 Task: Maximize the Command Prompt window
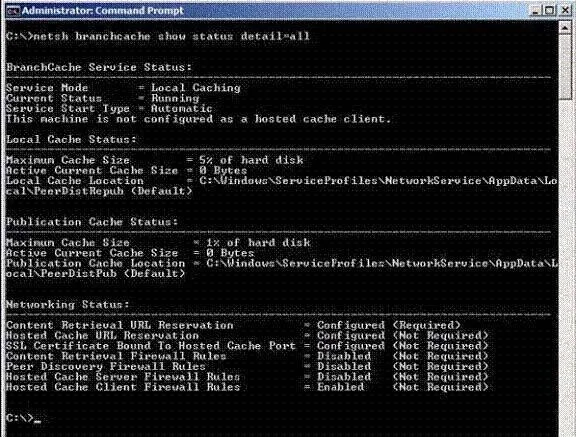tap(550, 10)
